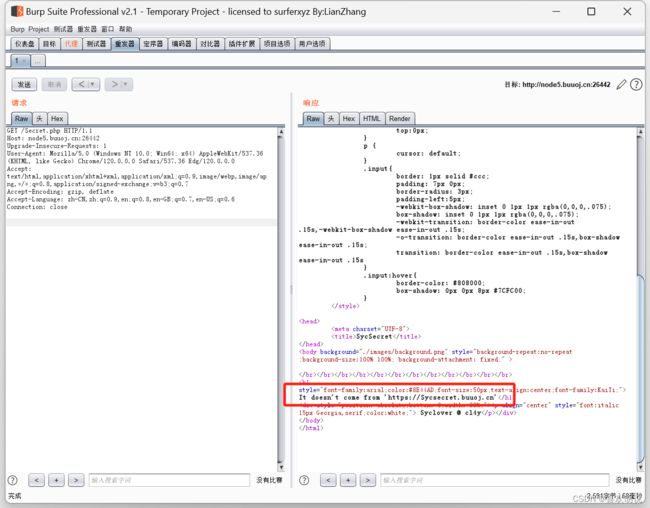Screen dimensions: 650x508
Task: Click the target URL http://node5.buuoj.cn:26442
Action: (x=566, y=85)
